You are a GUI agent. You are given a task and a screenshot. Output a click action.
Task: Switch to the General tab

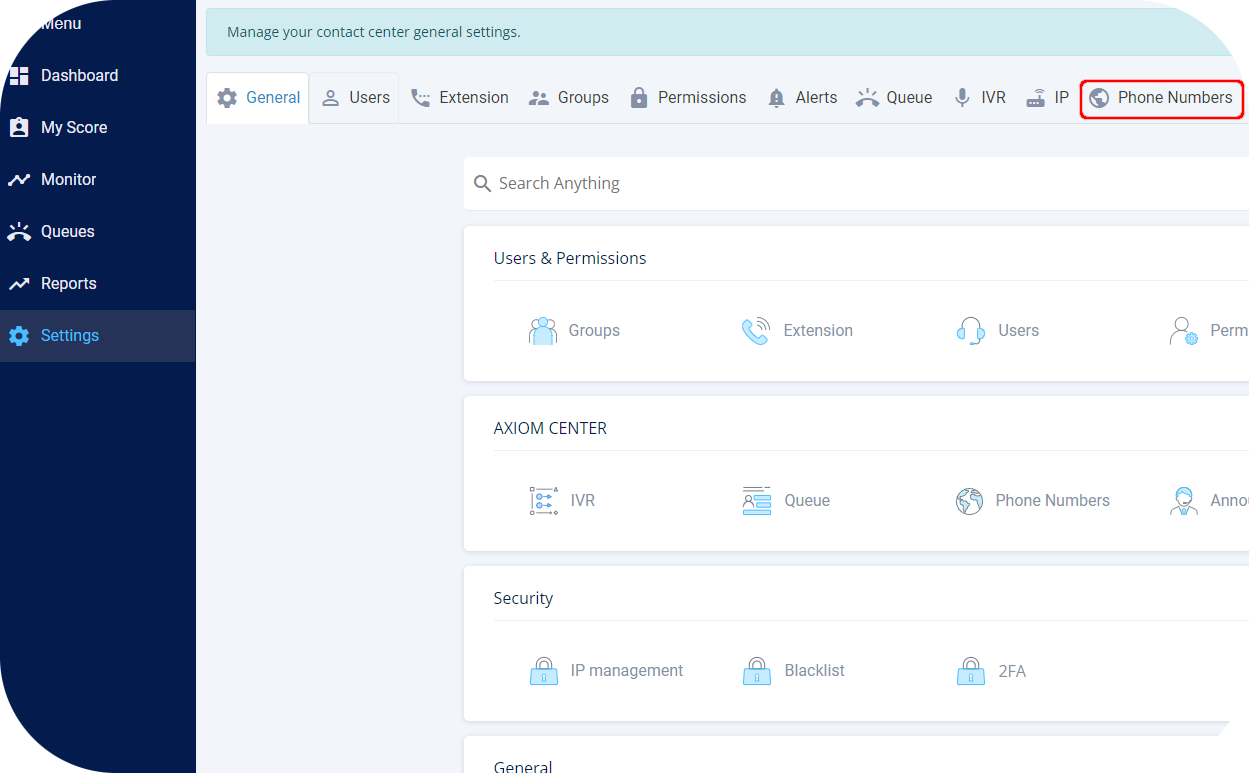pos(258,98)
